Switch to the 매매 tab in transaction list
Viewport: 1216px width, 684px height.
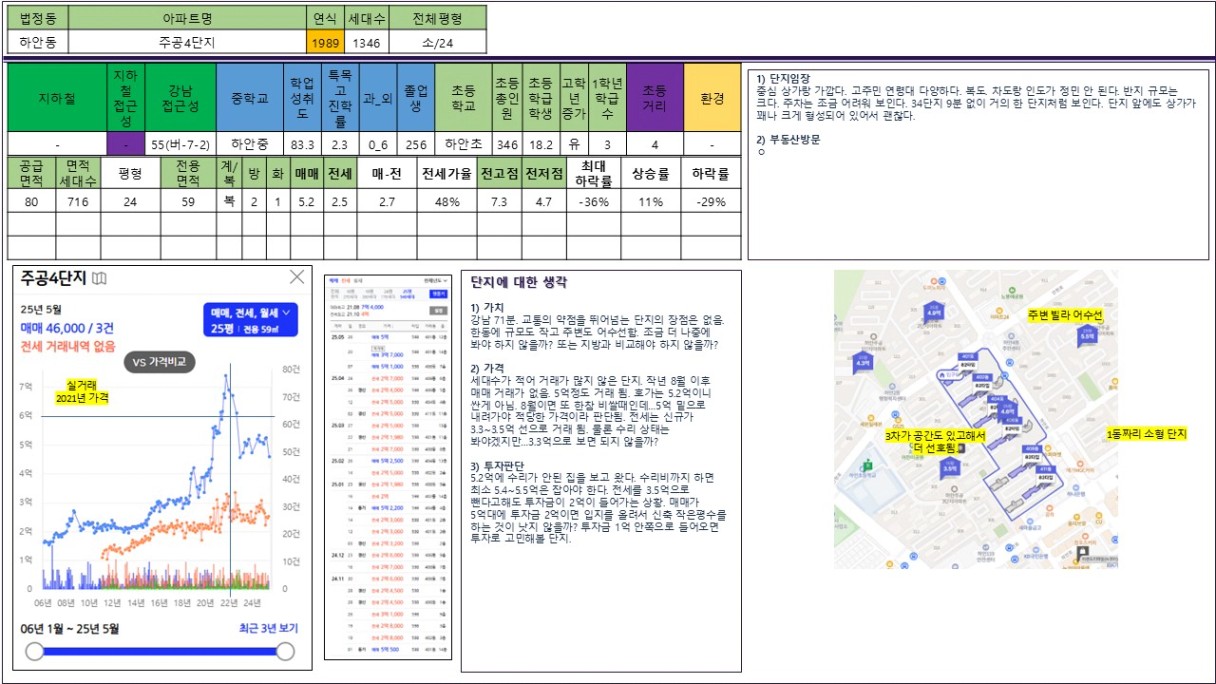pyautogui.click(x=334, y=281)
